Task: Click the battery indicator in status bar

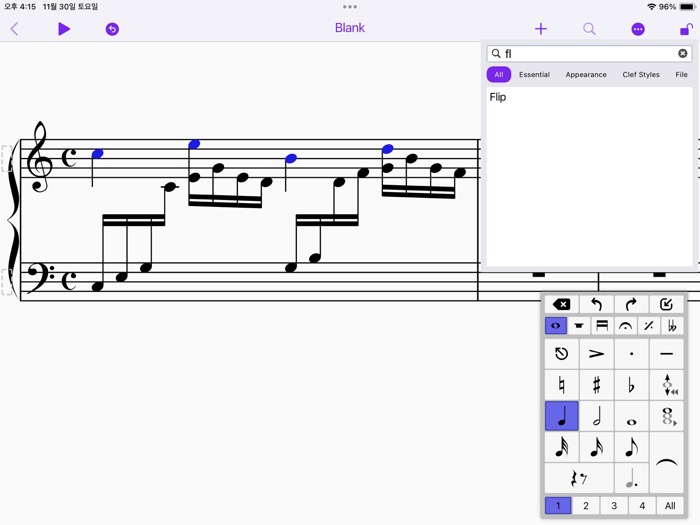Action: 687,7
